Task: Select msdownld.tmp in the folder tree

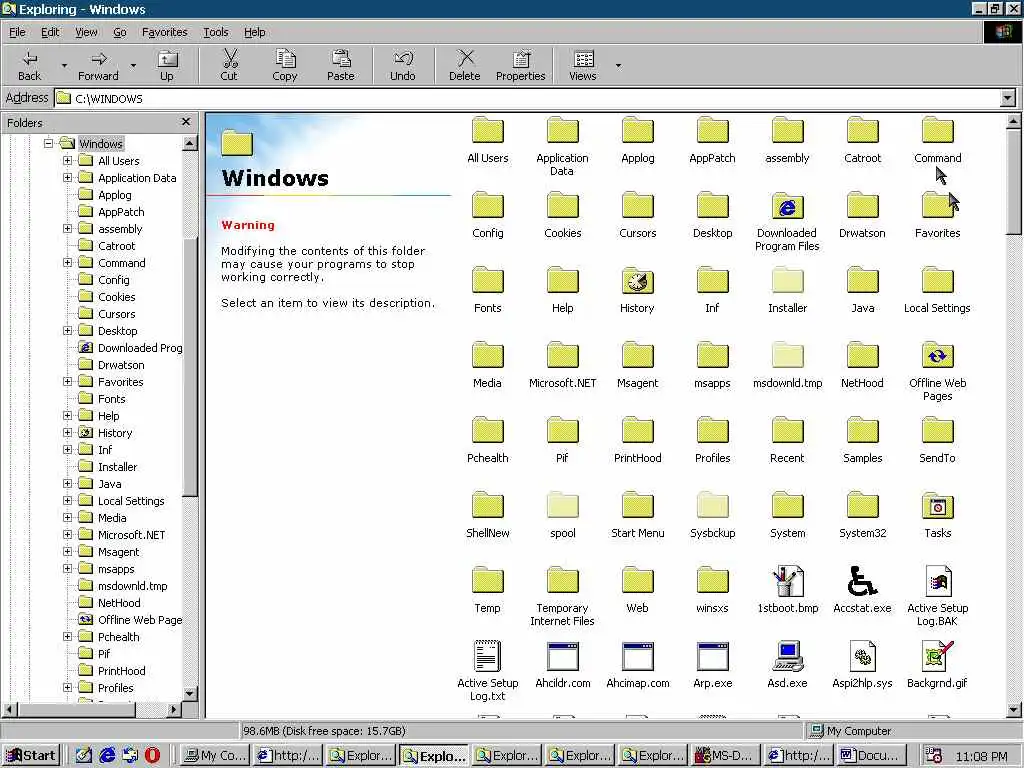Action: (133, 586)
